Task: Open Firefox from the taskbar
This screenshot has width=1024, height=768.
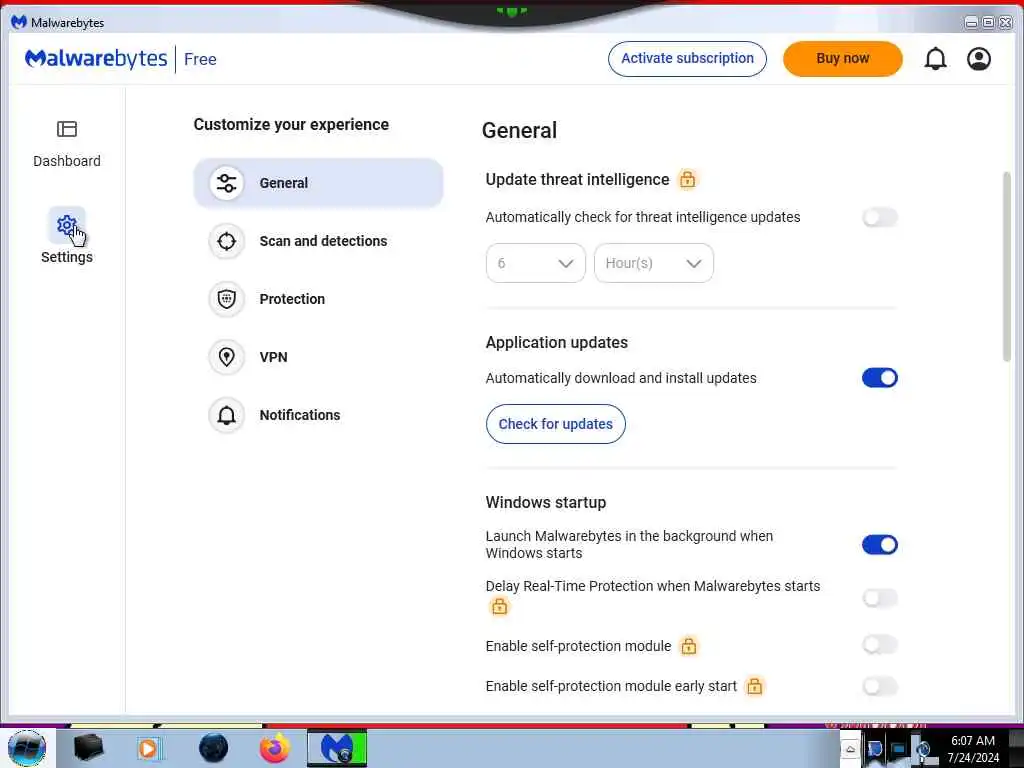Action: point(275,748)
